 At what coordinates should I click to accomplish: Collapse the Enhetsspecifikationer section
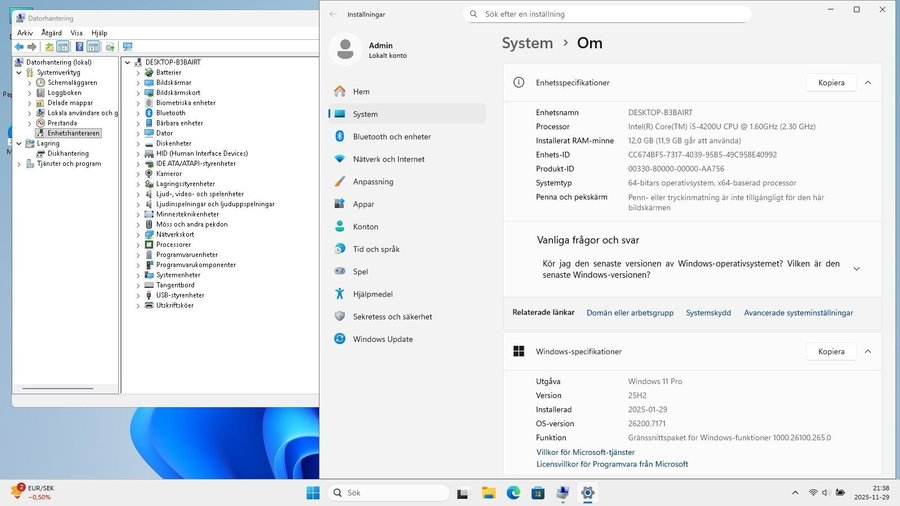(867, 83)
